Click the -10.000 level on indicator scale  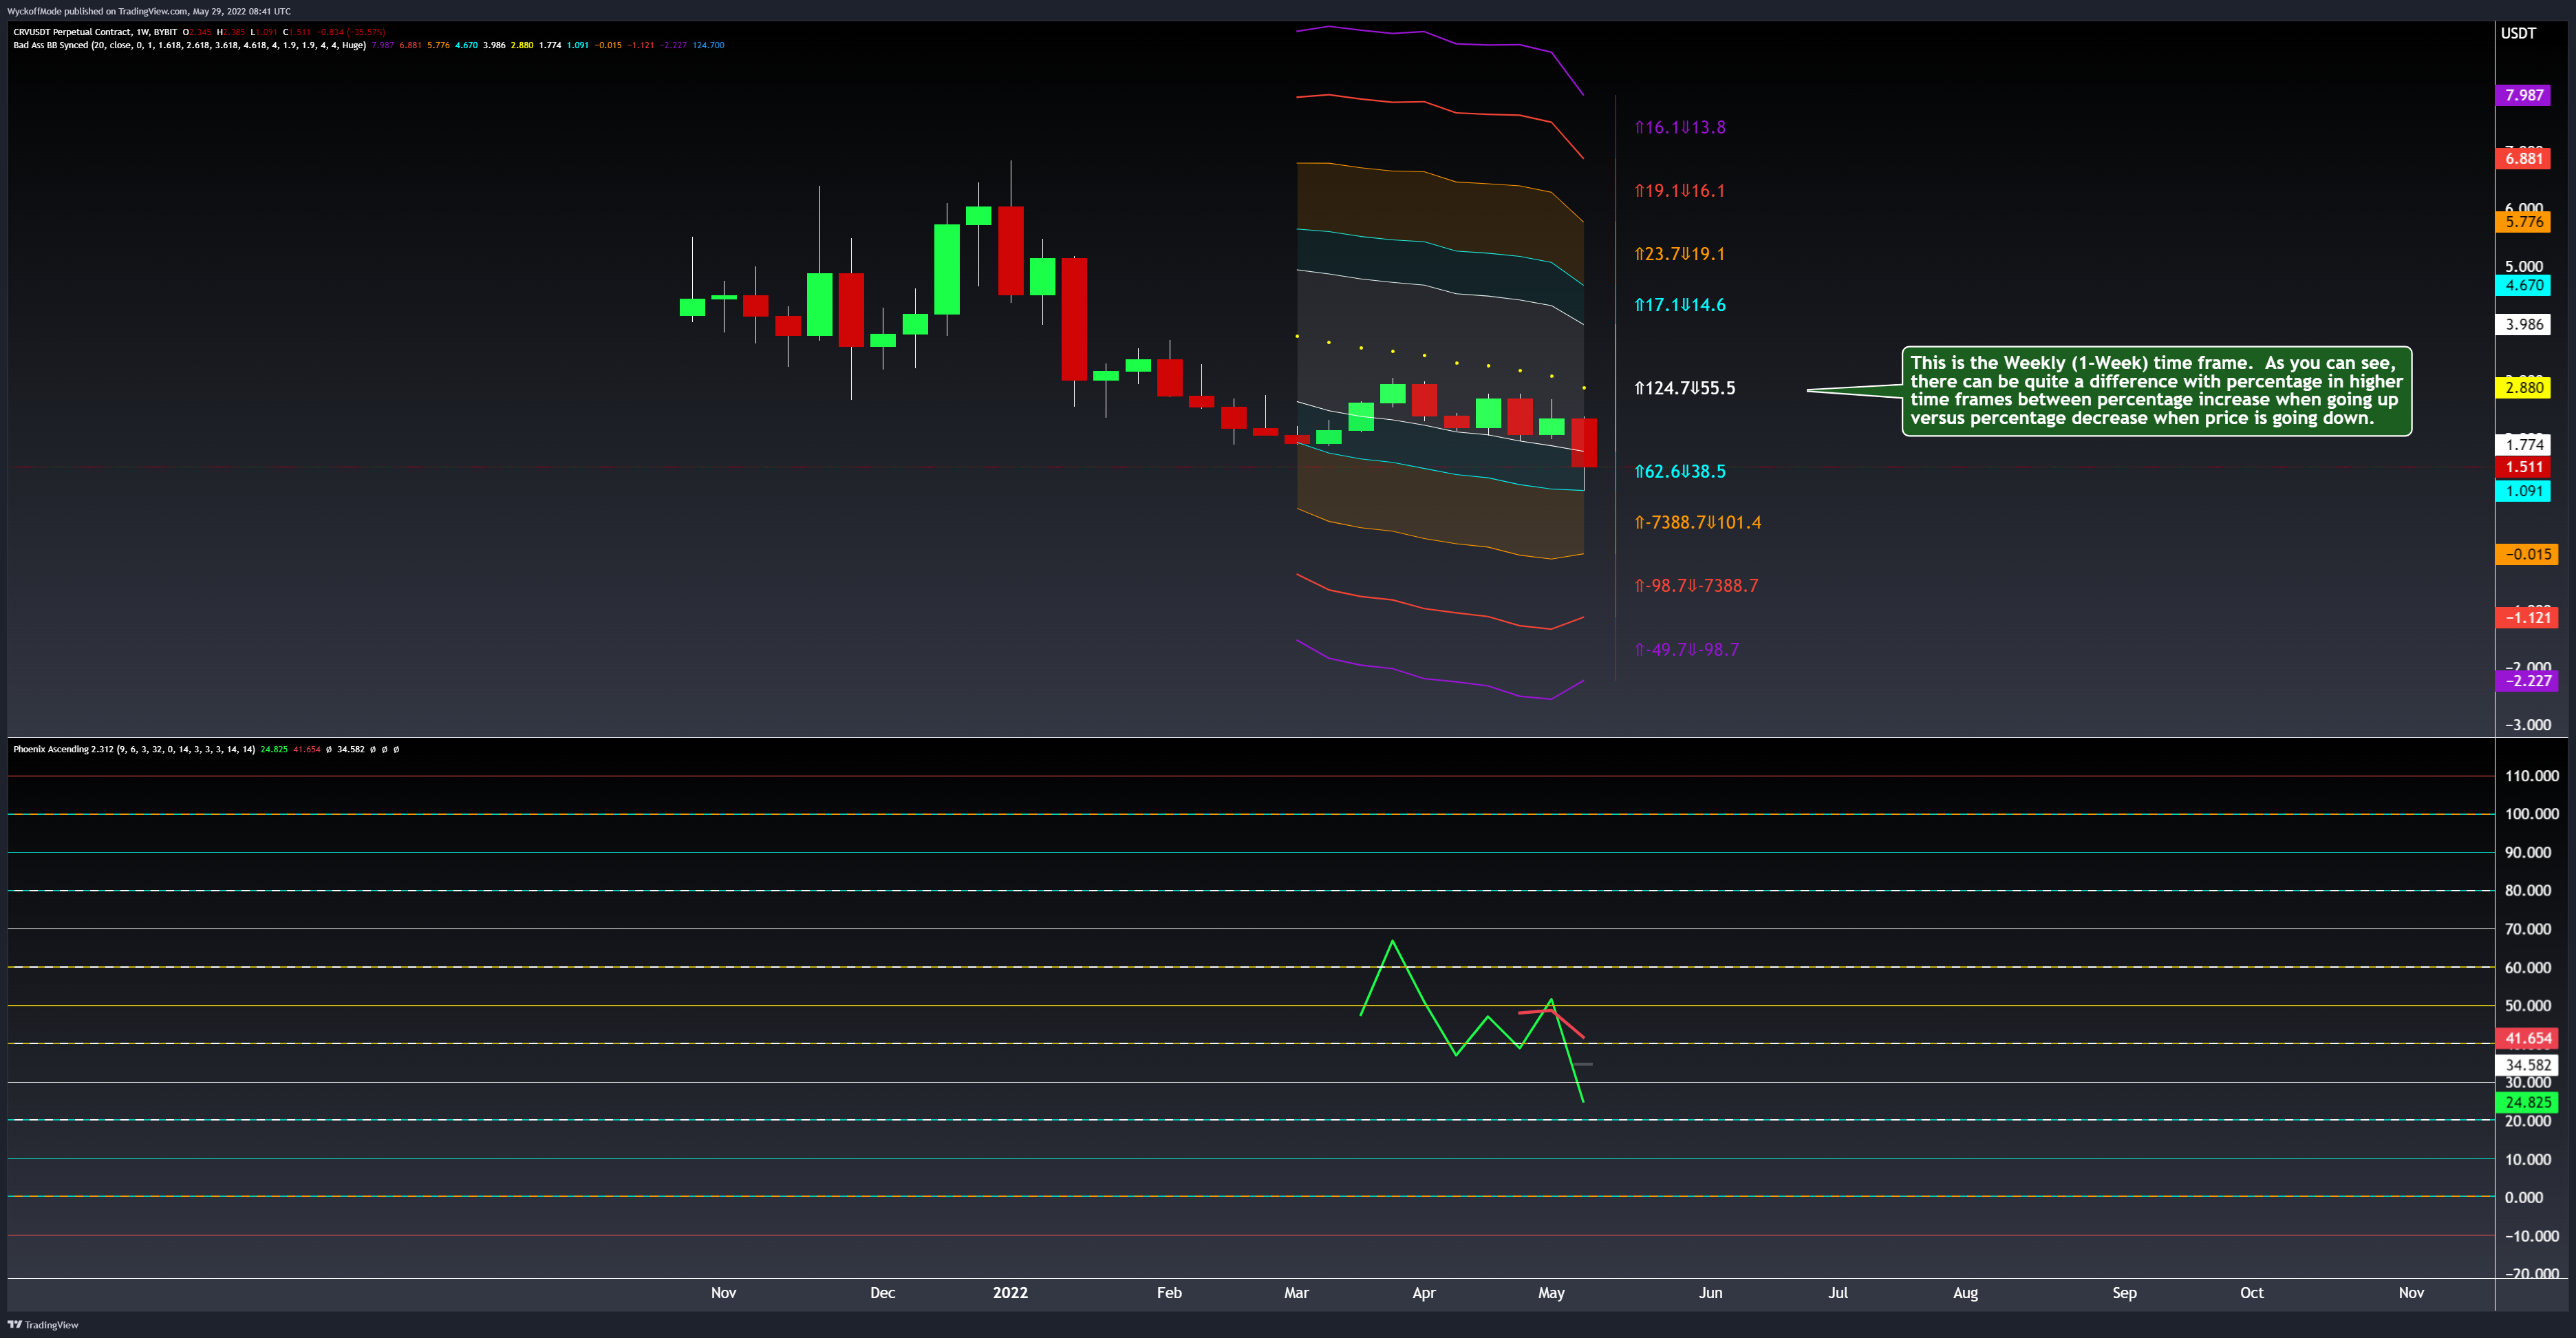coord(2531,1236)
